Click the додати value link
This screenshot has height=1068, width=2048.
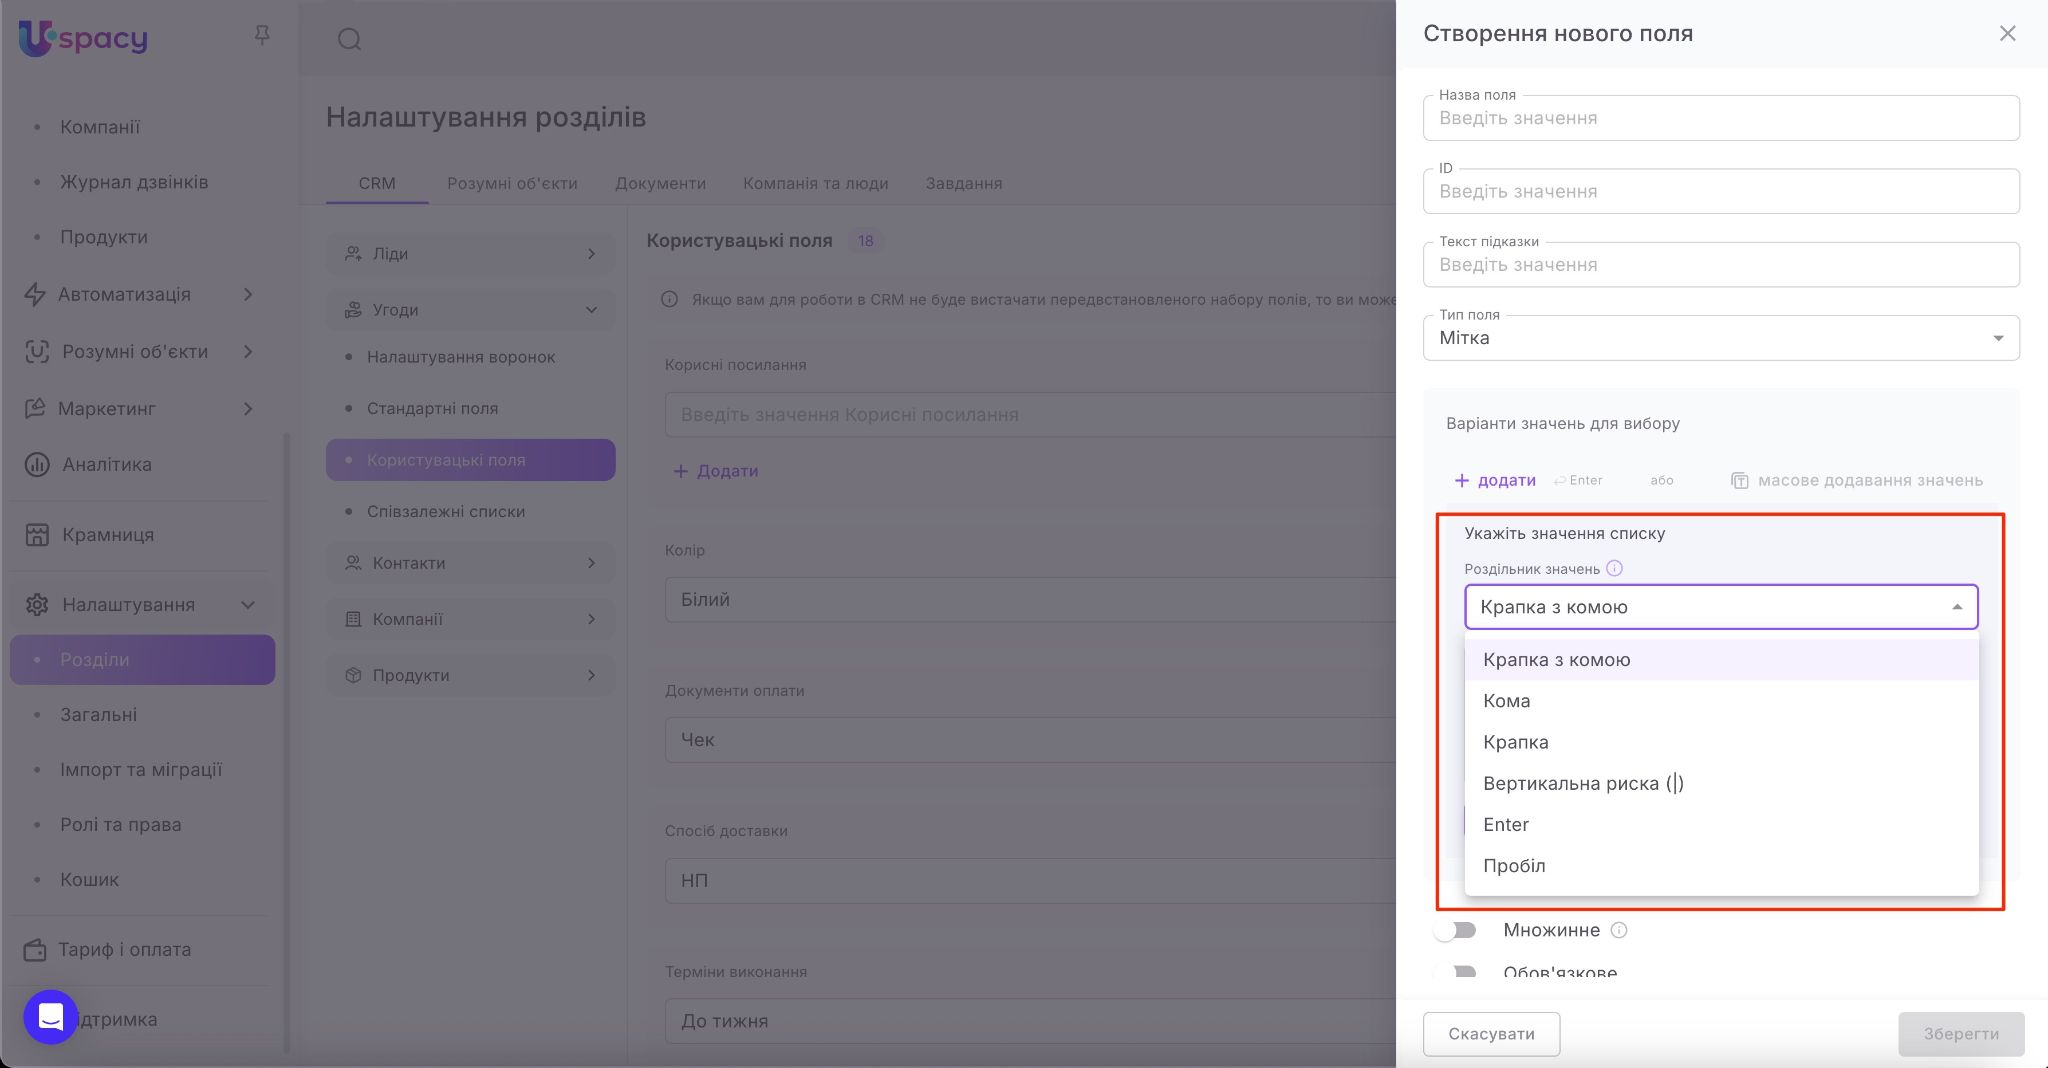[1495, 481]
